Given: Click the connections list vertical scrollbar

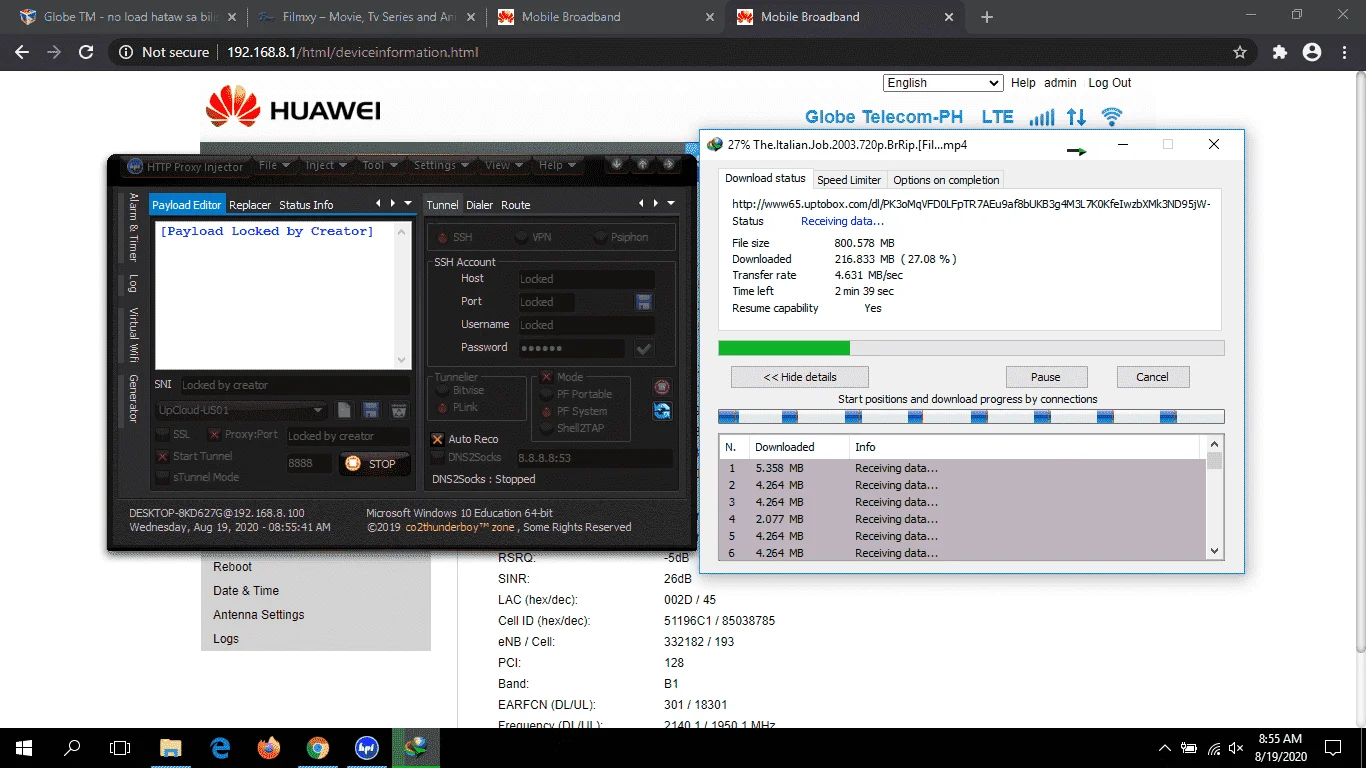Looking at the screenshot, I should point(1215,497).
